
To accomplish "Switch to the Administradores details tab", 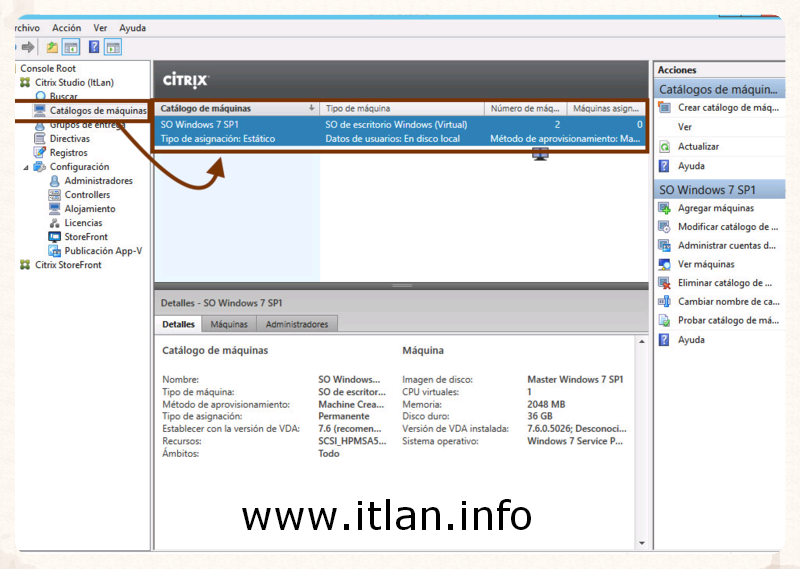I will coord(296,324).
